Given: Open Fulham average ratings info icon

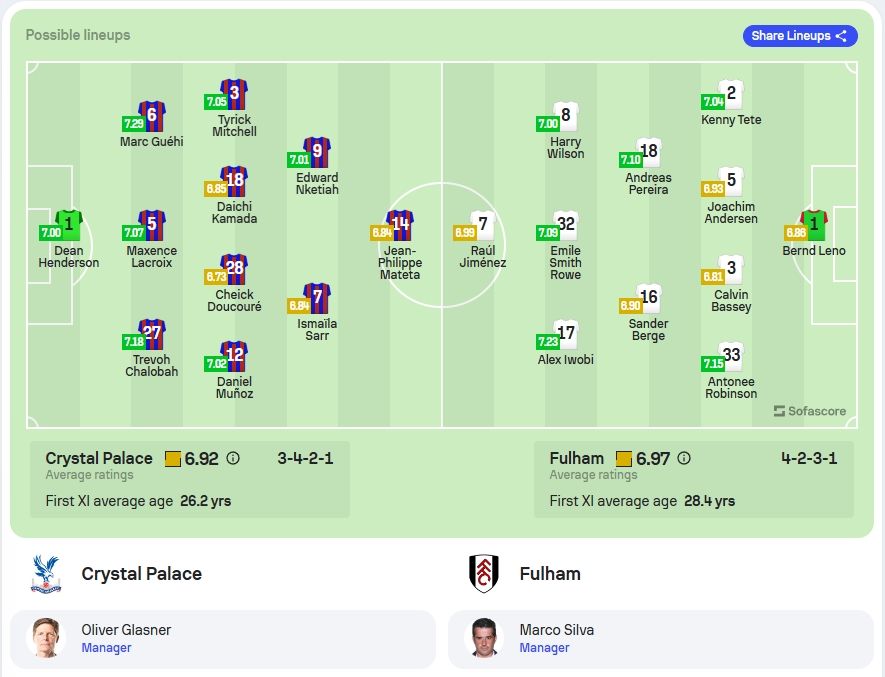Looking at the screenshot, I should tap(684, 458).
